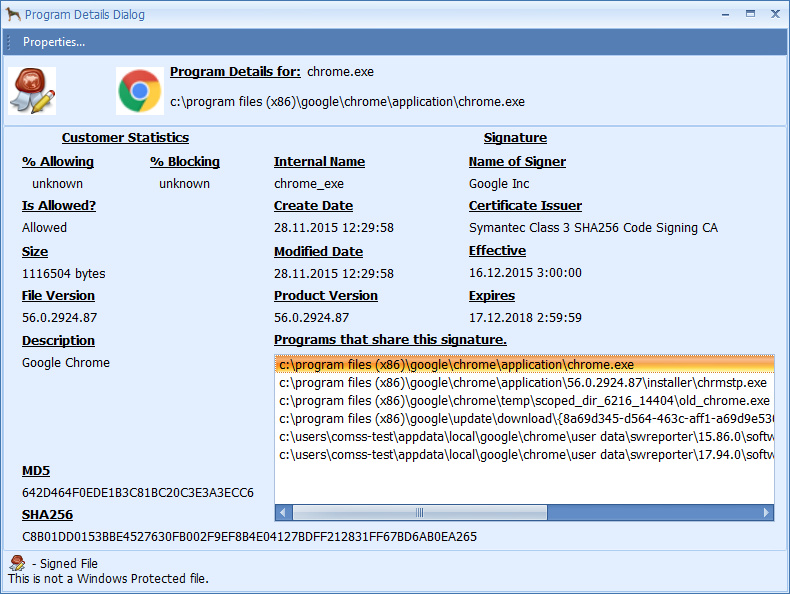Click the chrome.exe file path text
Viewport: 790px width, 594px height.
tap(347, 102)
